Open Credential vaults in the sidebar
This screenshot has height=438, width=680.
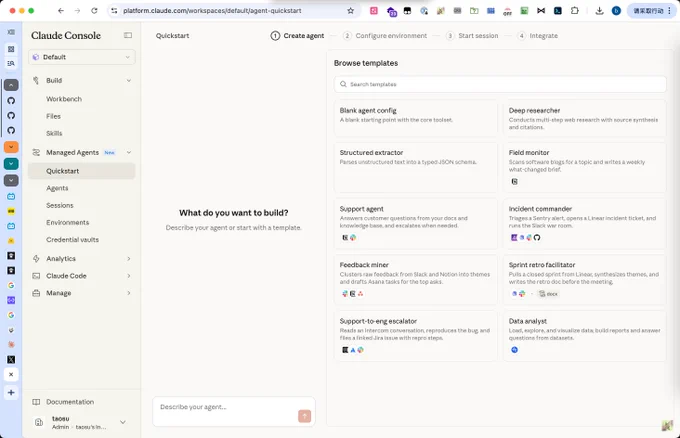coord(72,239)
